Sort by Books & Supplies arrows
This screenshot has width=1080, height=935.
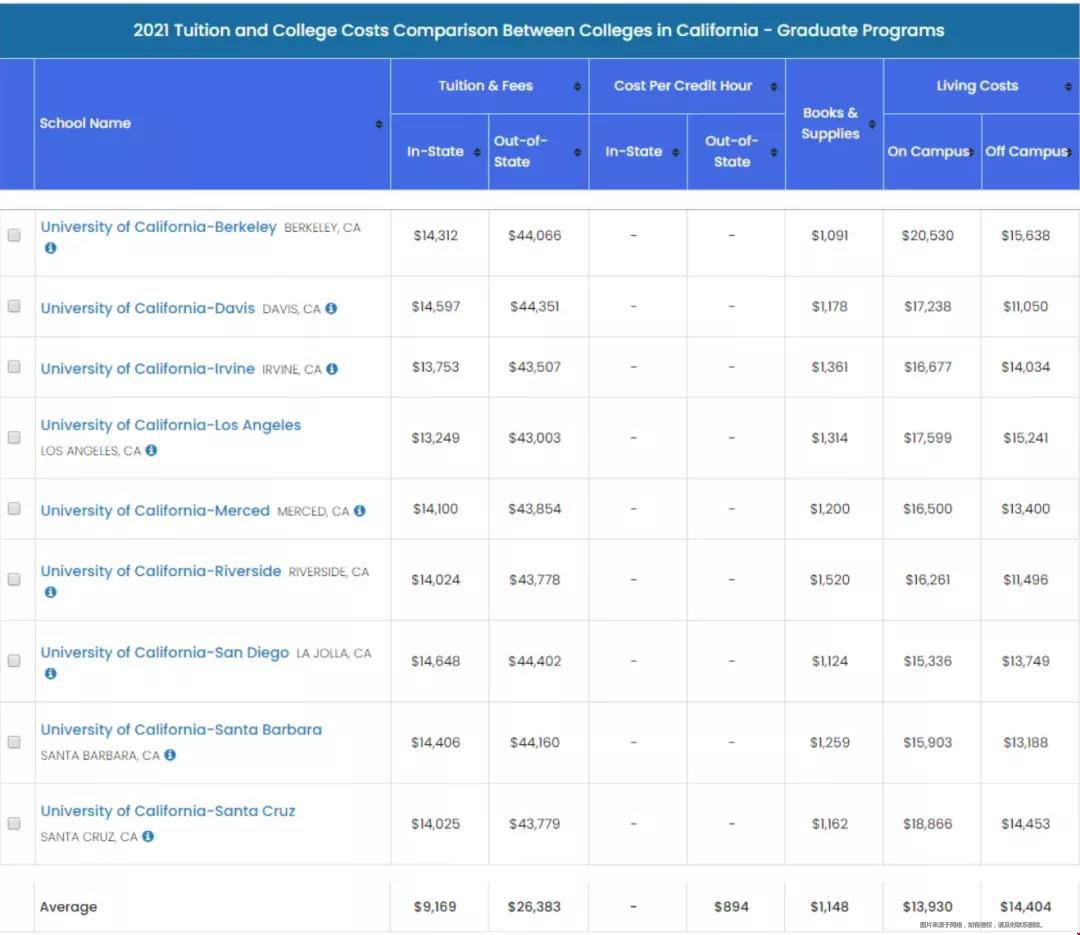coord(872,124)
